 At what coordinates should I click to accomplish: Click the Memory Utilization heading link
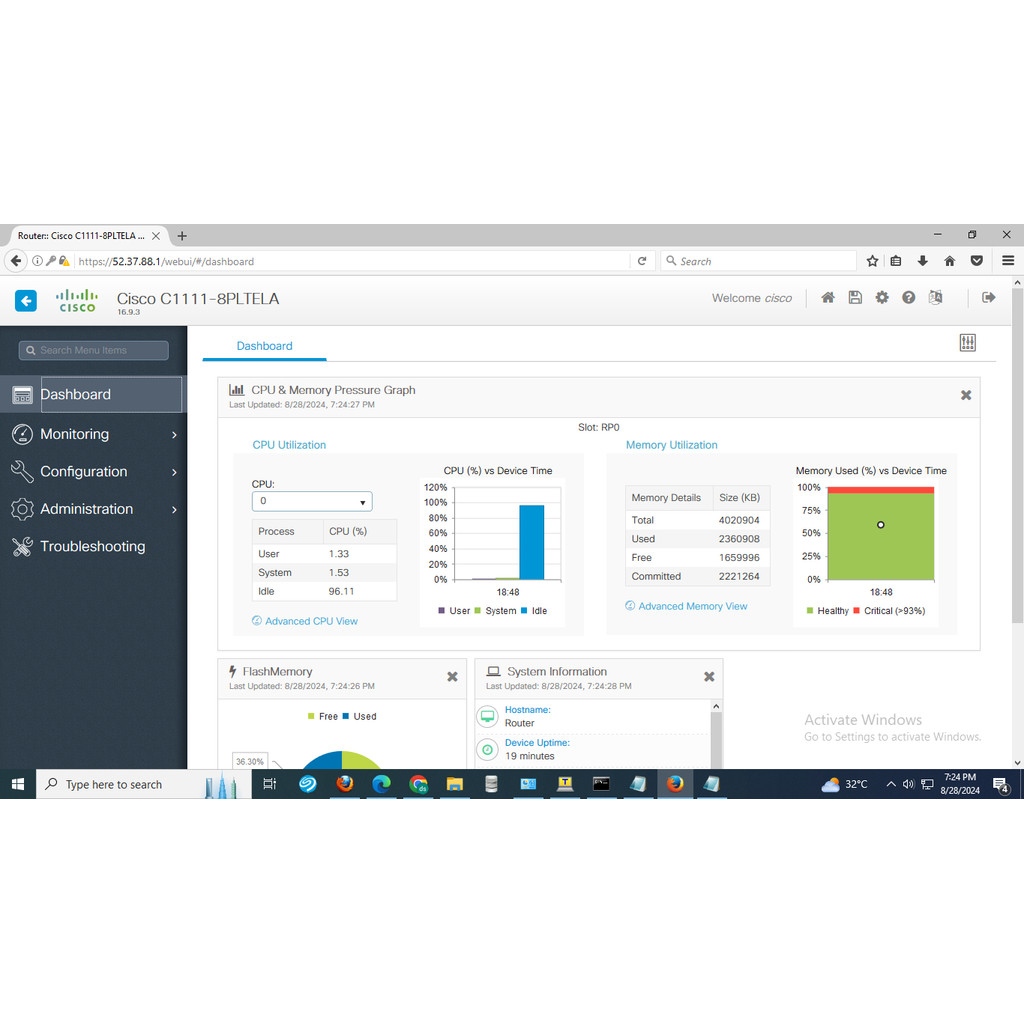coord(671,445)
